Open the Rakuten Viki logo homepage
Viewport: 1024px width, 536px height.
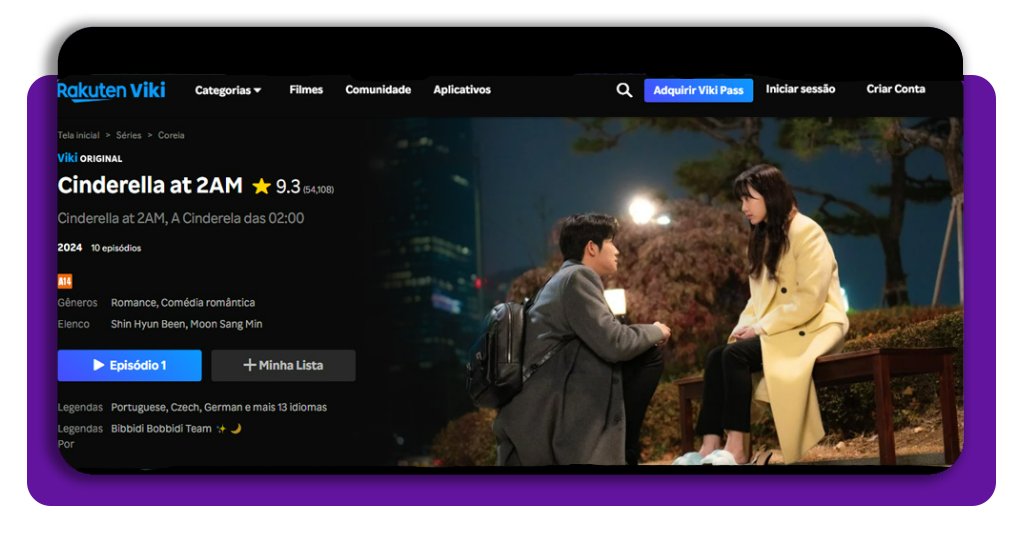pos(112,90)
